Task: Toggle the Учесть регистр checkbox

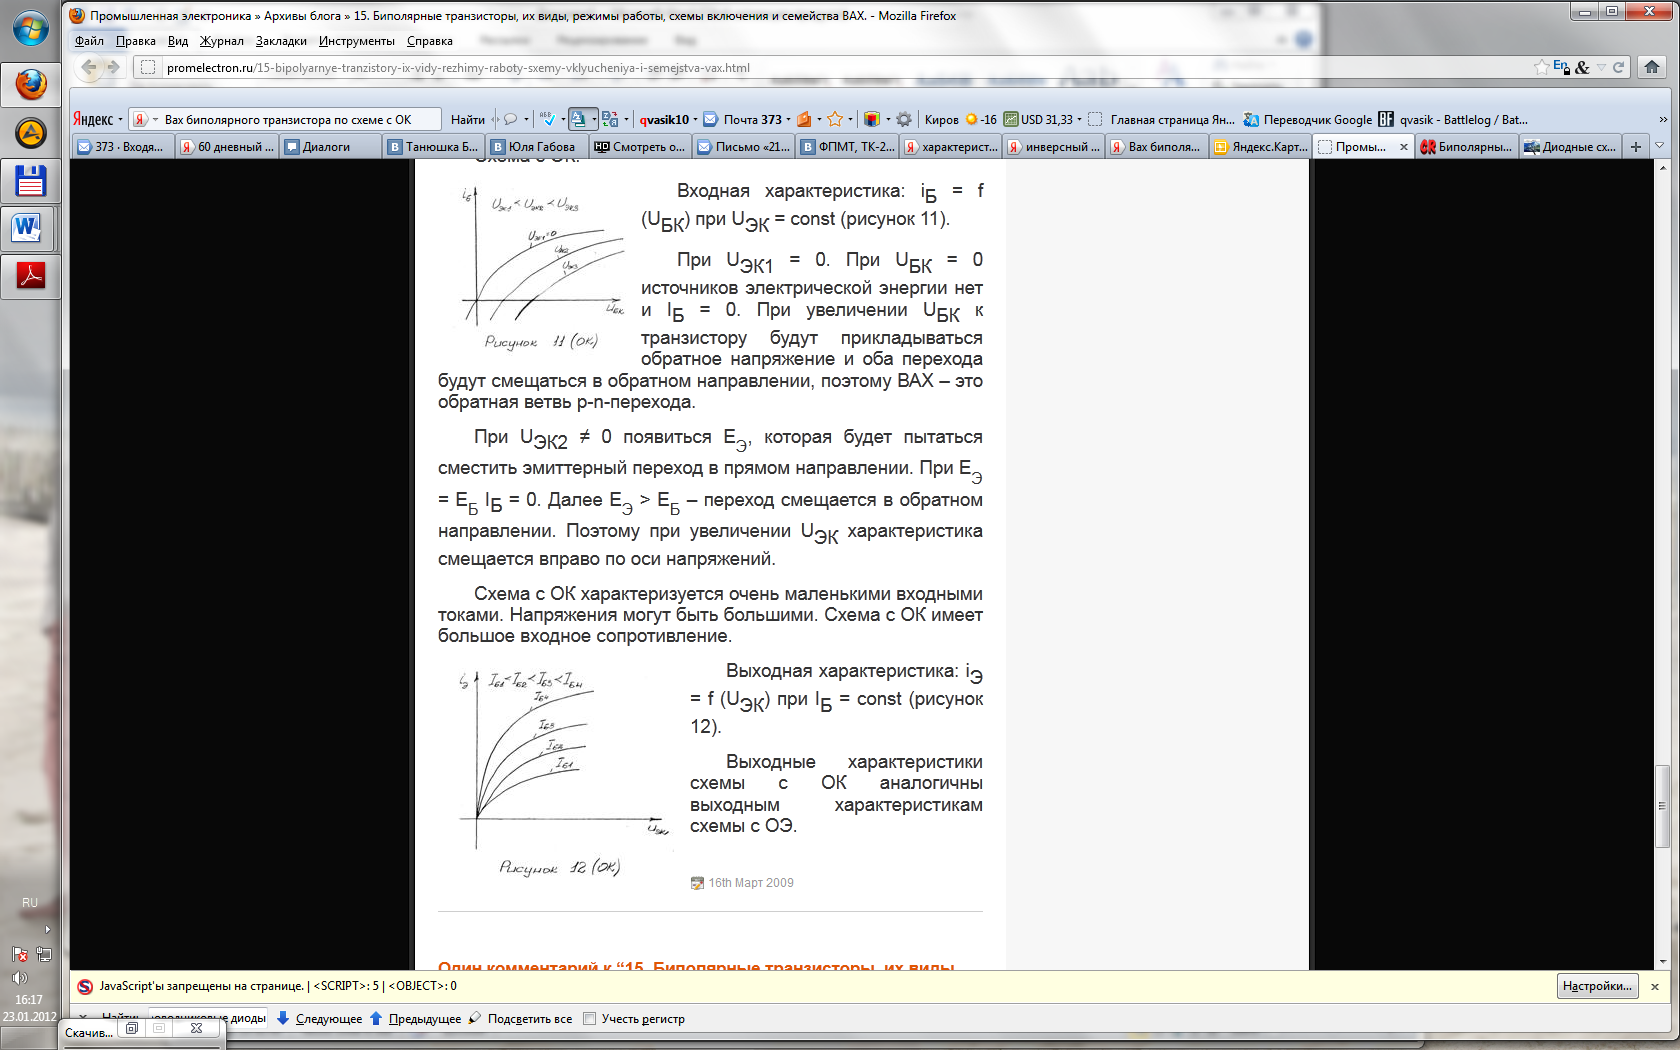Action: pos(589,1019)
